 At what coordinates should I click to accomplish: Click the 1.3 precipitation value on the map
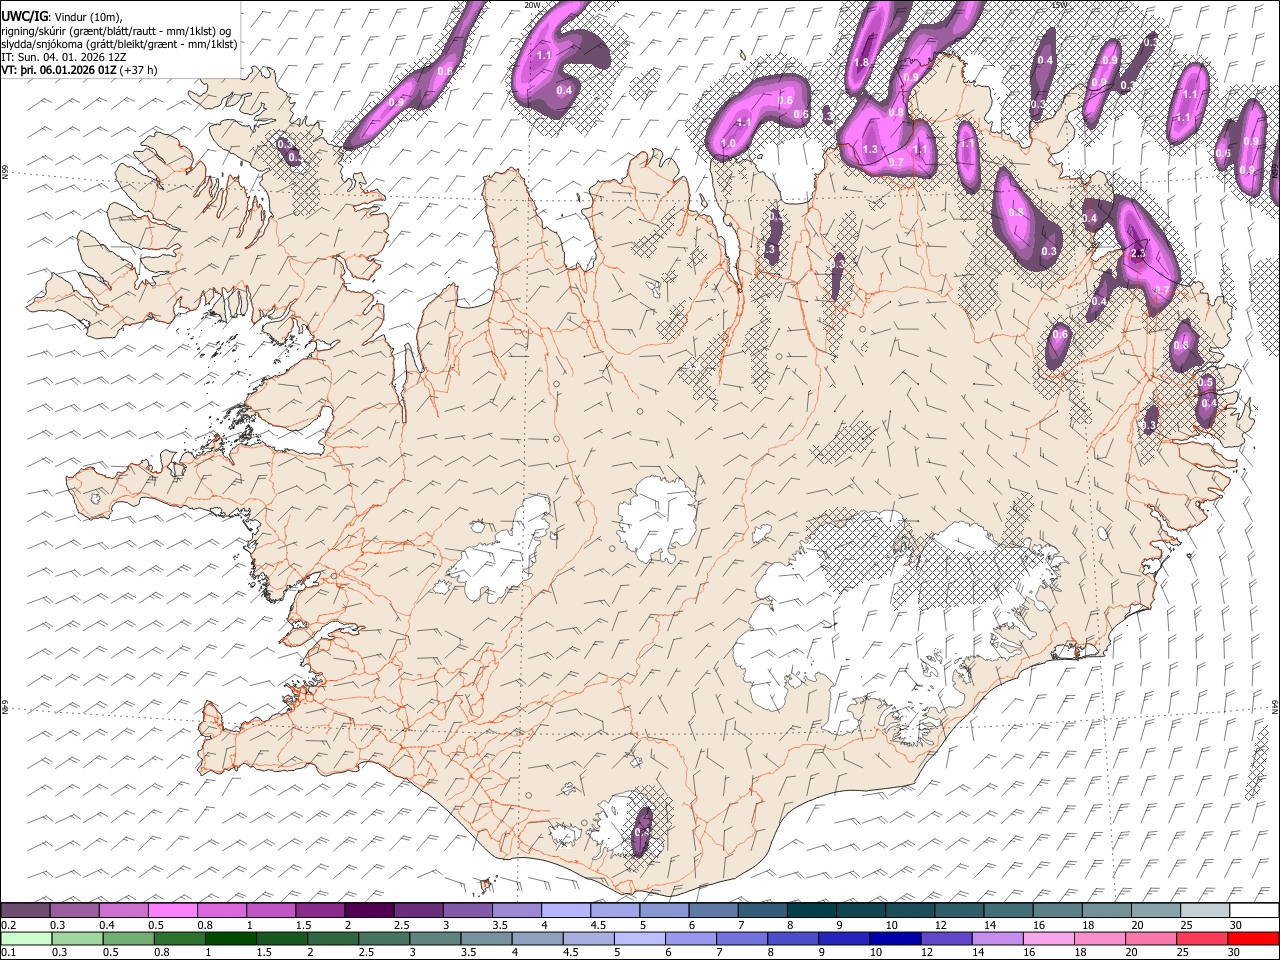(870, 150)
